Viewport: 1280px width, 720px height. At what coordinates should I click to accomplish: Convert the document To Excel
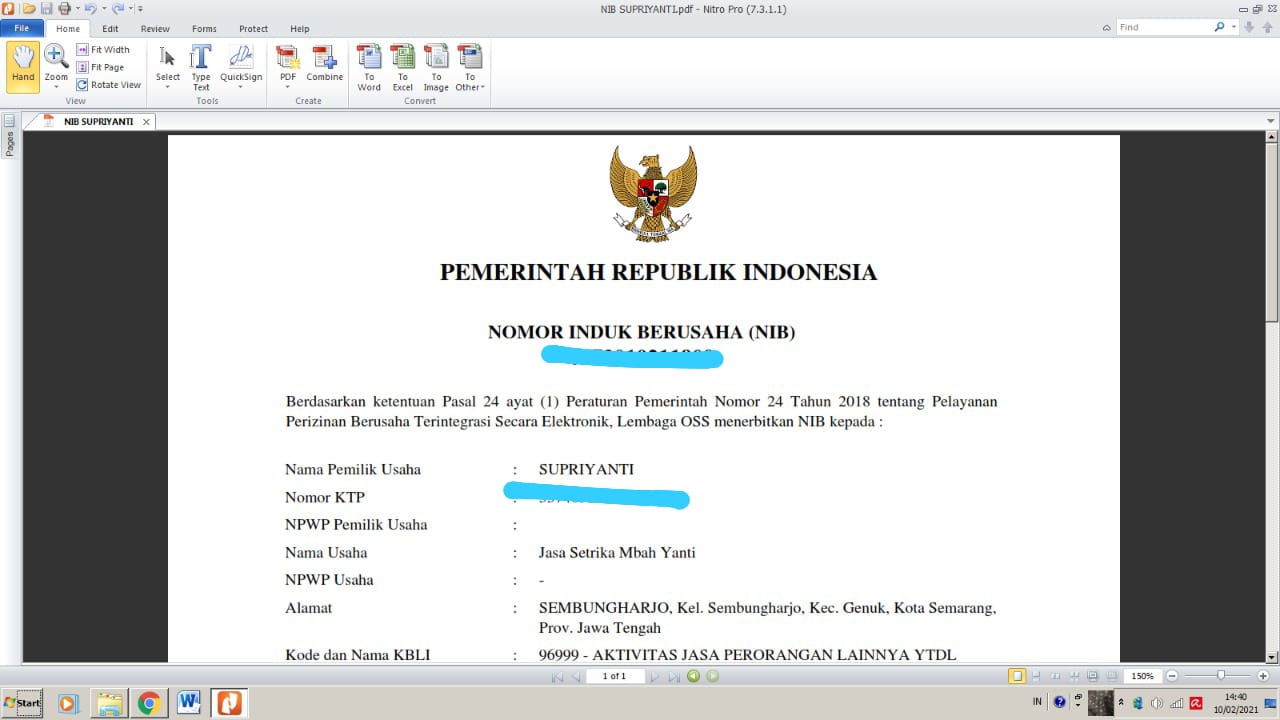403,68
